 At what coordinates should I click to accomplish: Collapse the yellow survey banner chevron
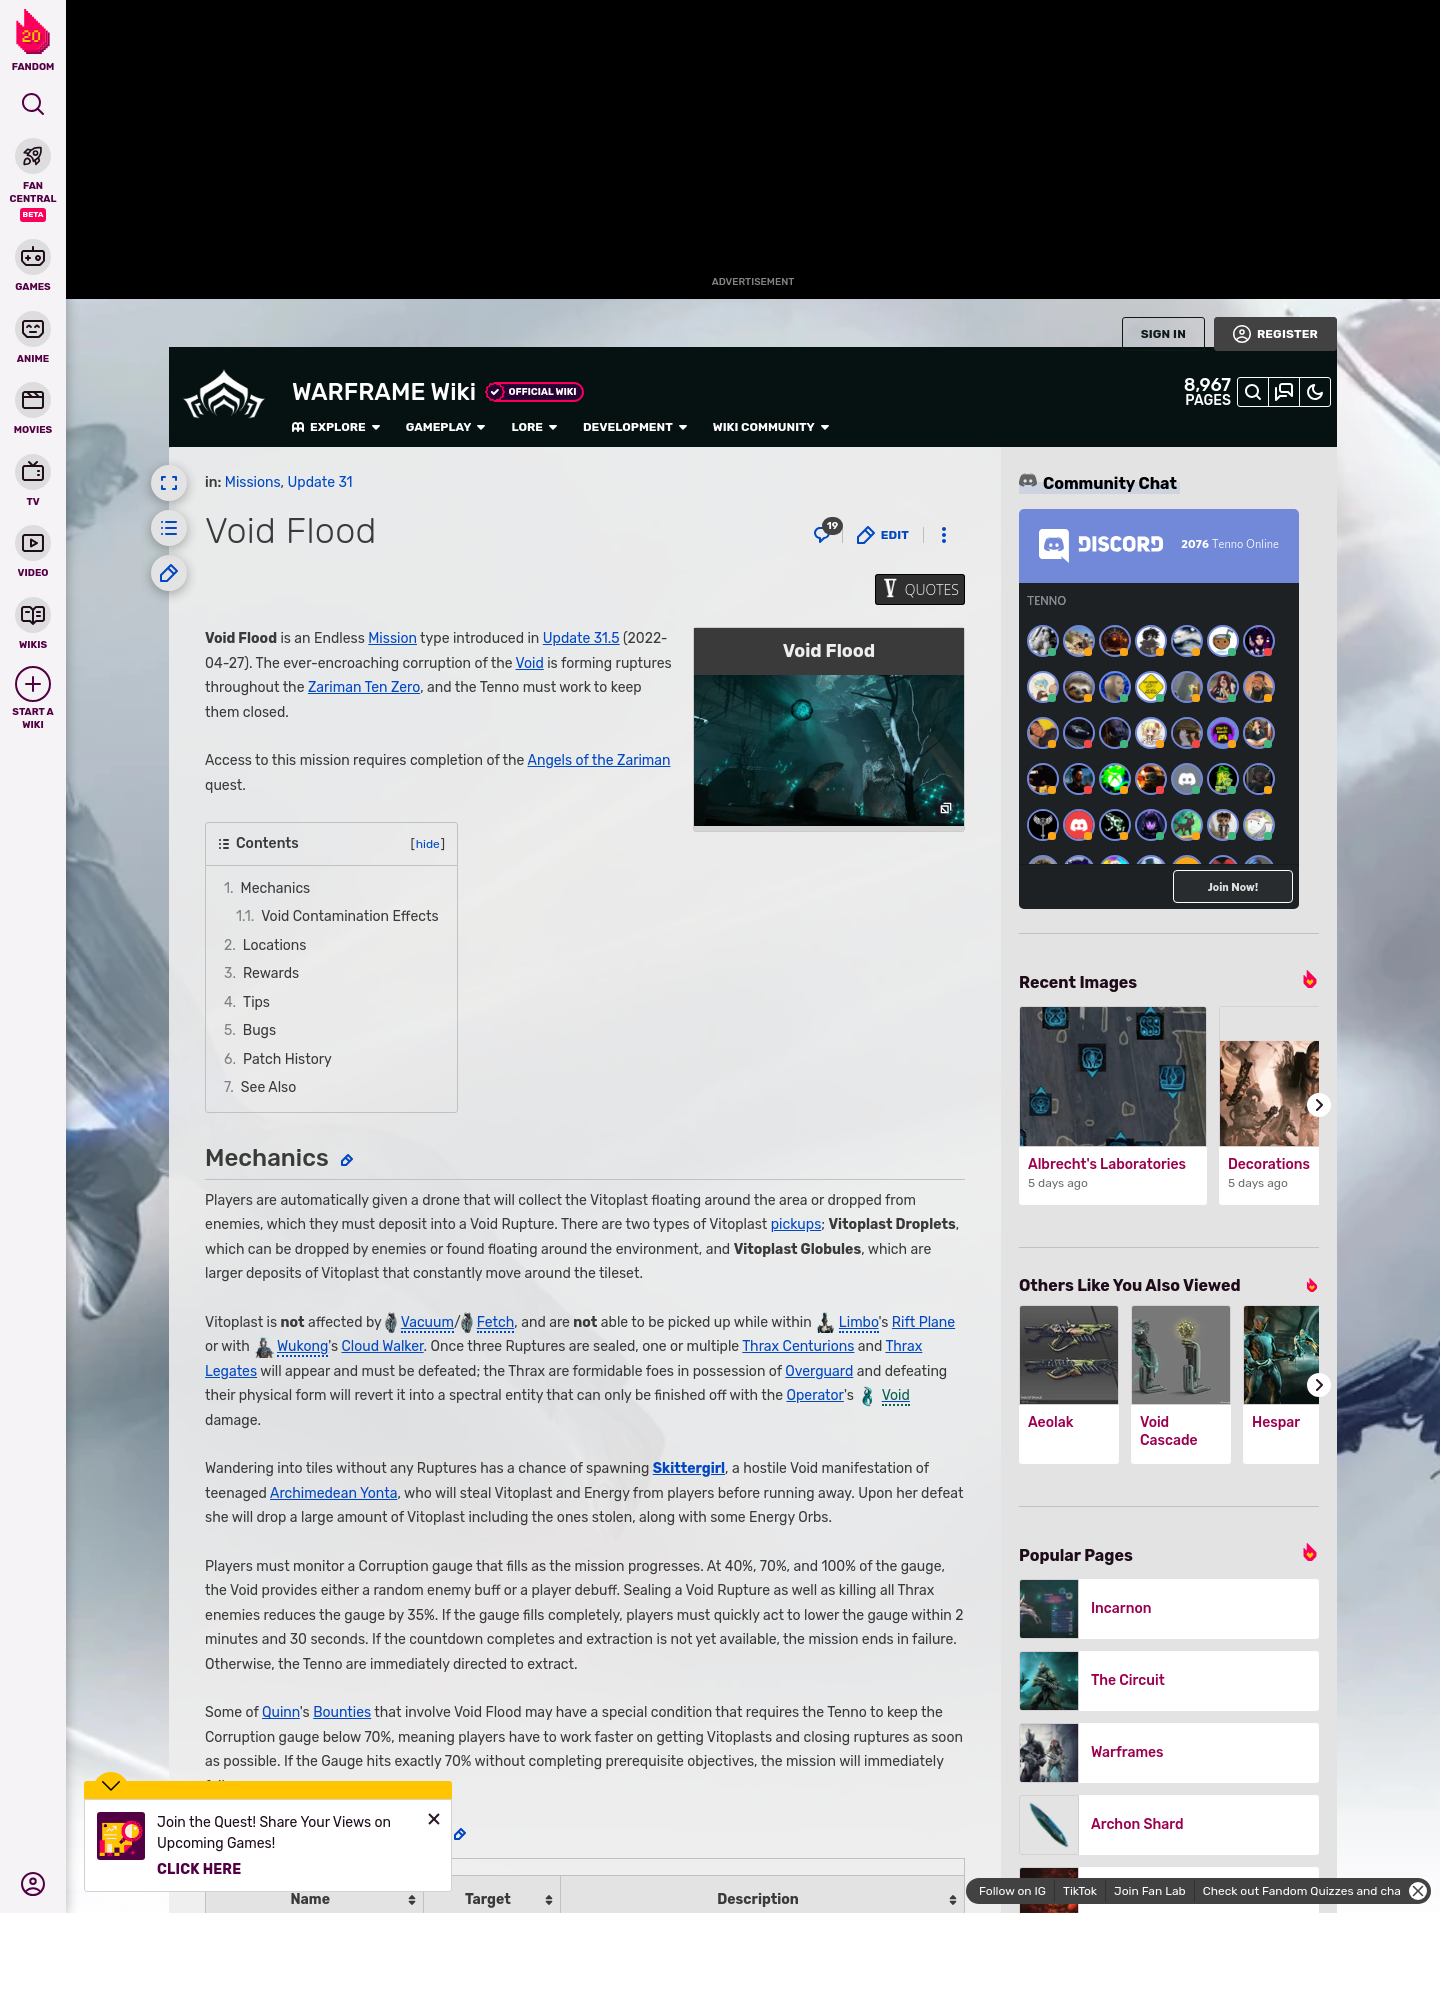(111, 1784)
